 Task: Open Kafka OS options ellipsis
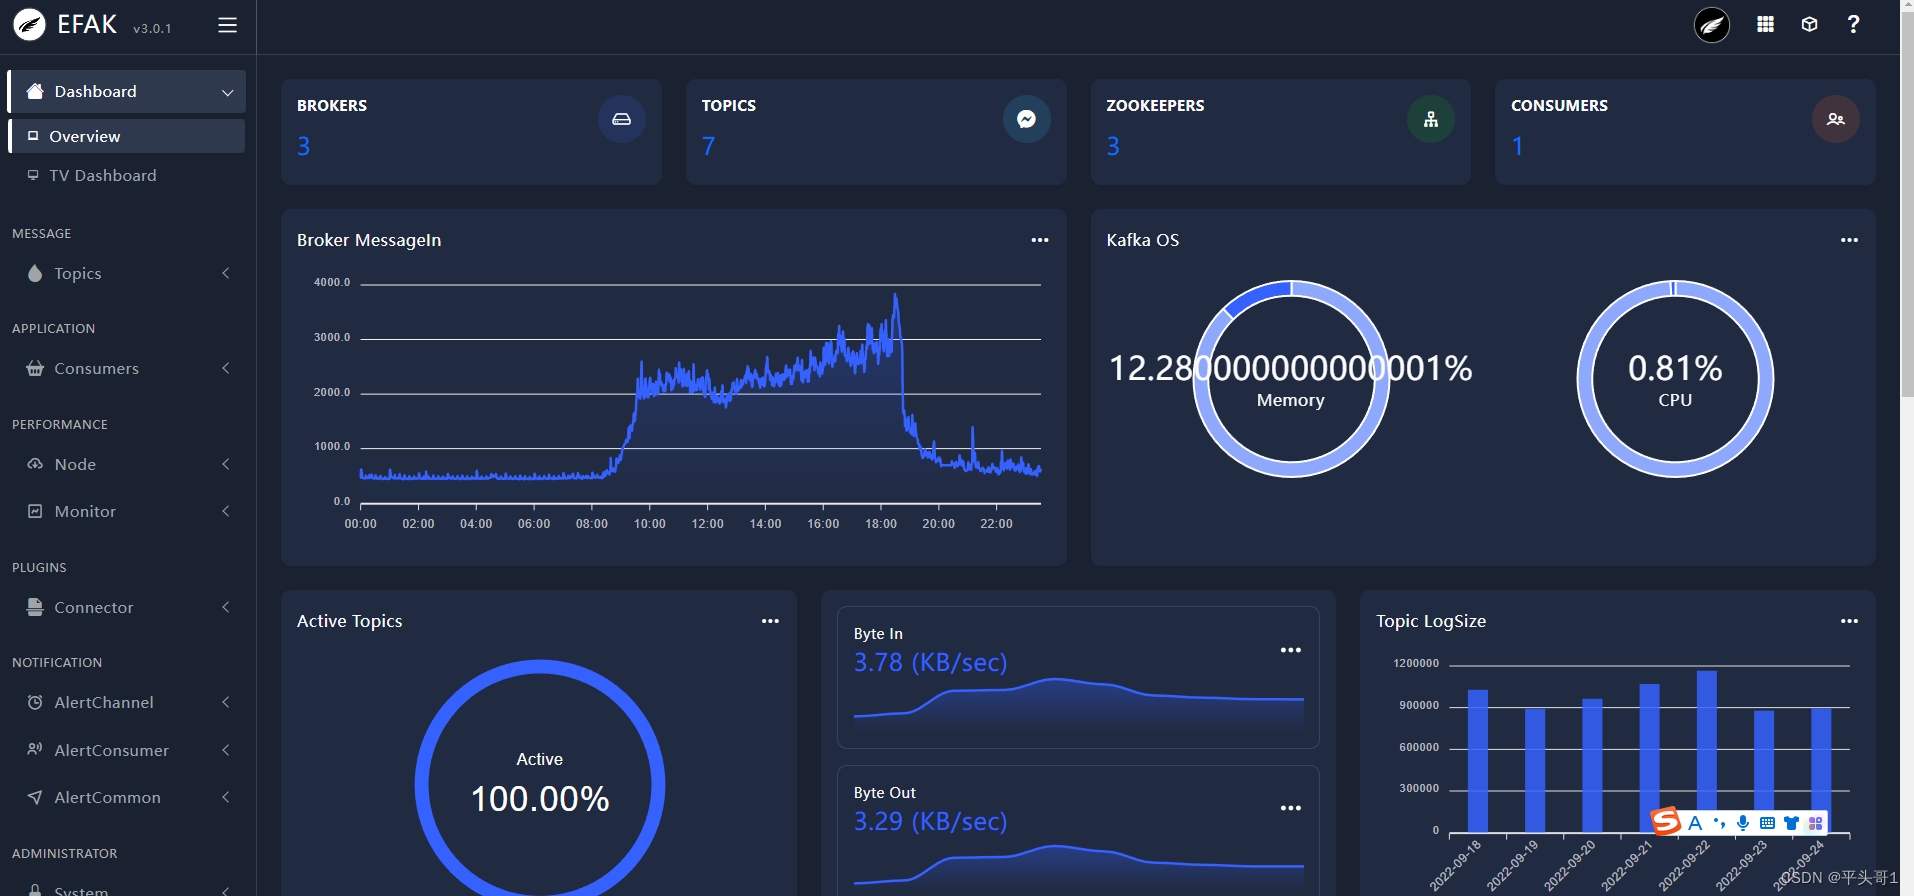pyautogui.click(x=1849, y=240)
